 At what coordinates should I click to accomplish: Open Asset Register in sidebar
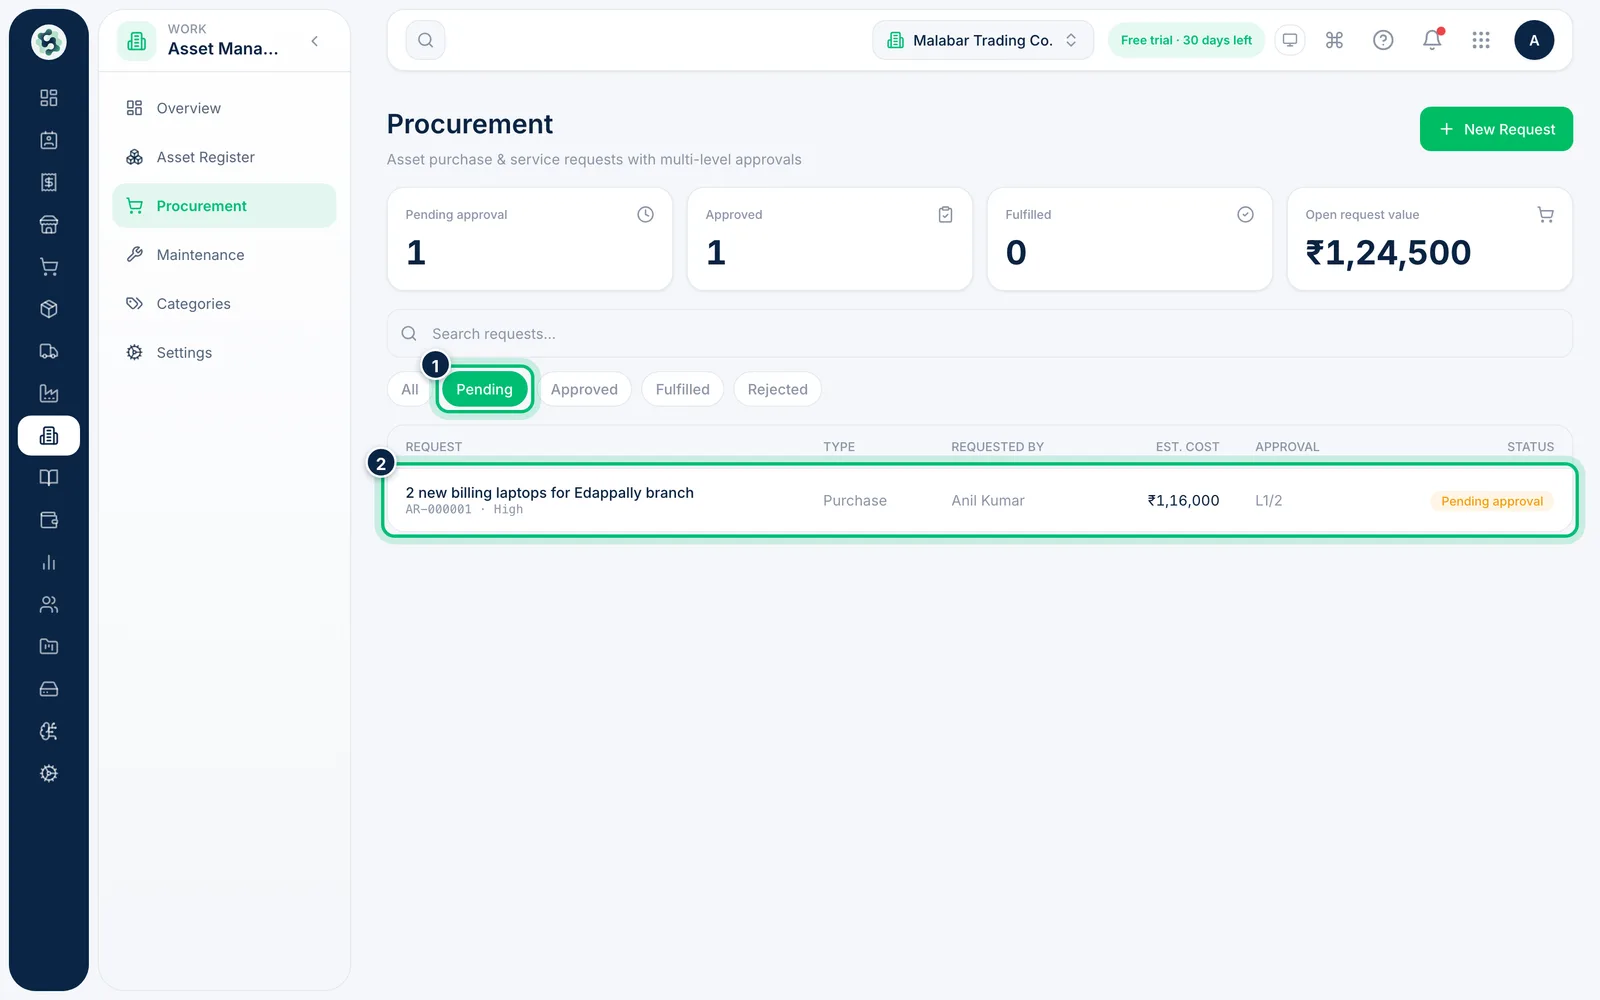pyautogui.click(x=224, y=157)
